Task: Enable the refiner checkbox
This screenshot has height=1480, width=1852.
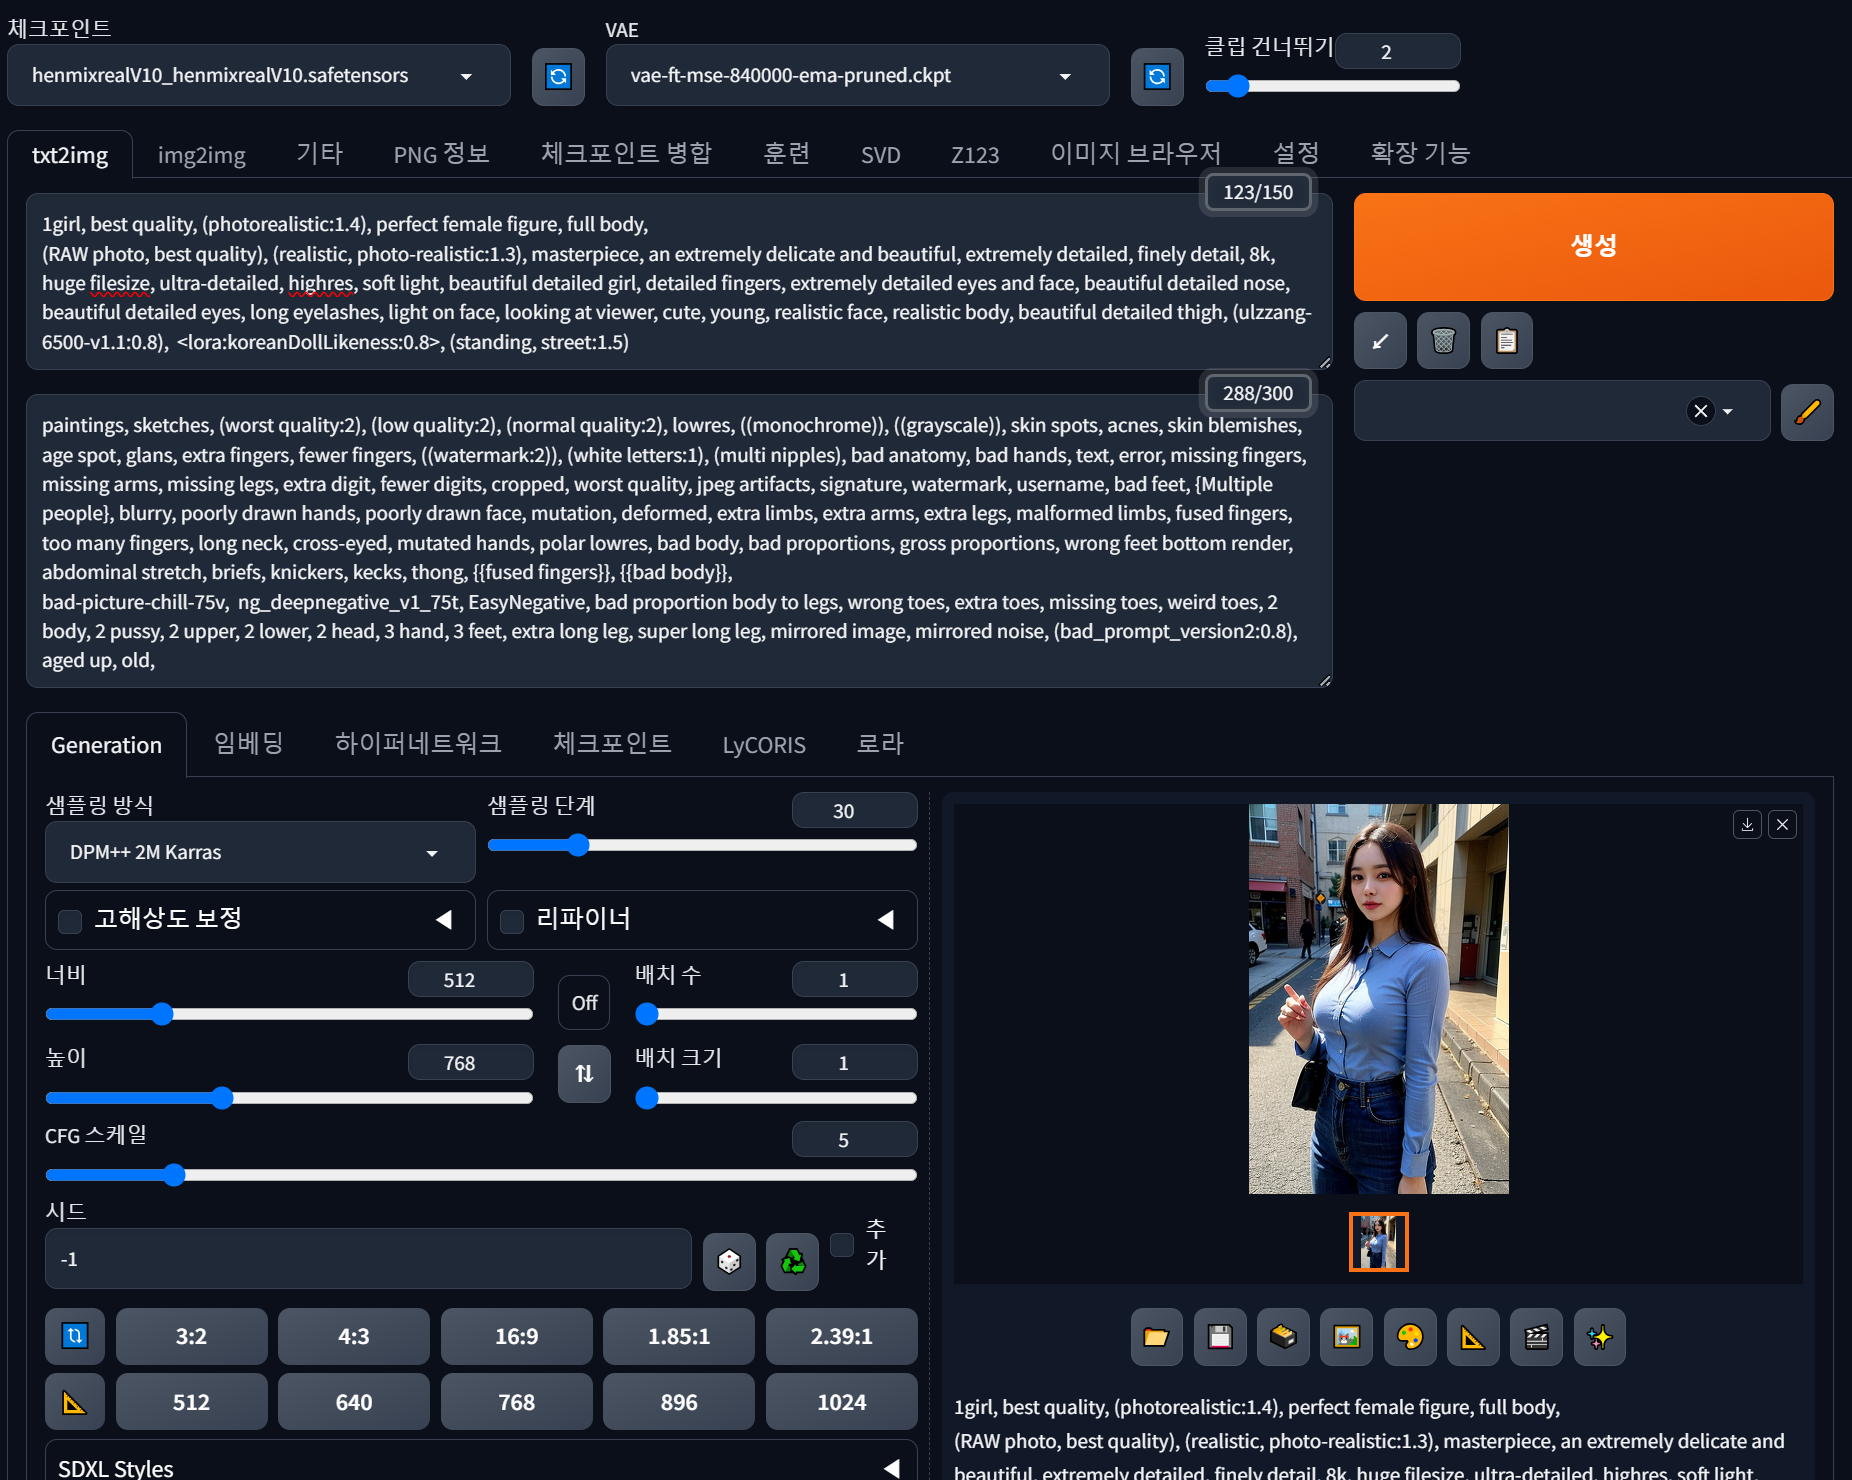Action: pyautogui.click(x=512, y=921)
